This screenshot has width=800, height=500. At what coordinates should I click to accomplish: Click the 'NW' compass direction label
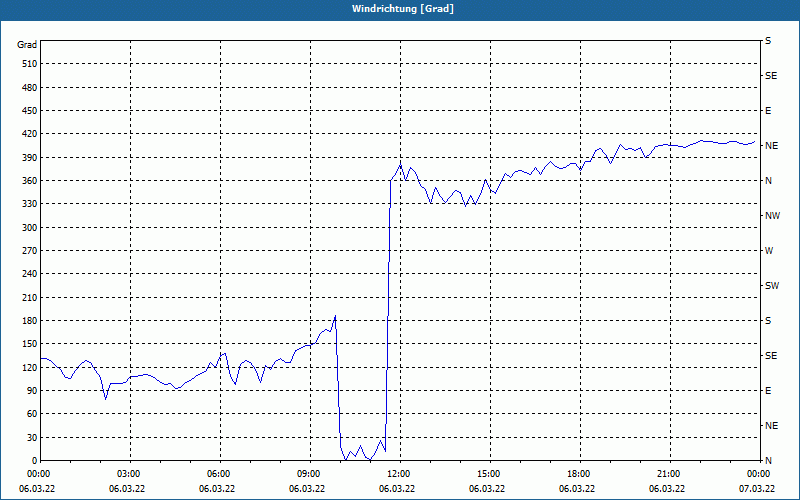772,216
